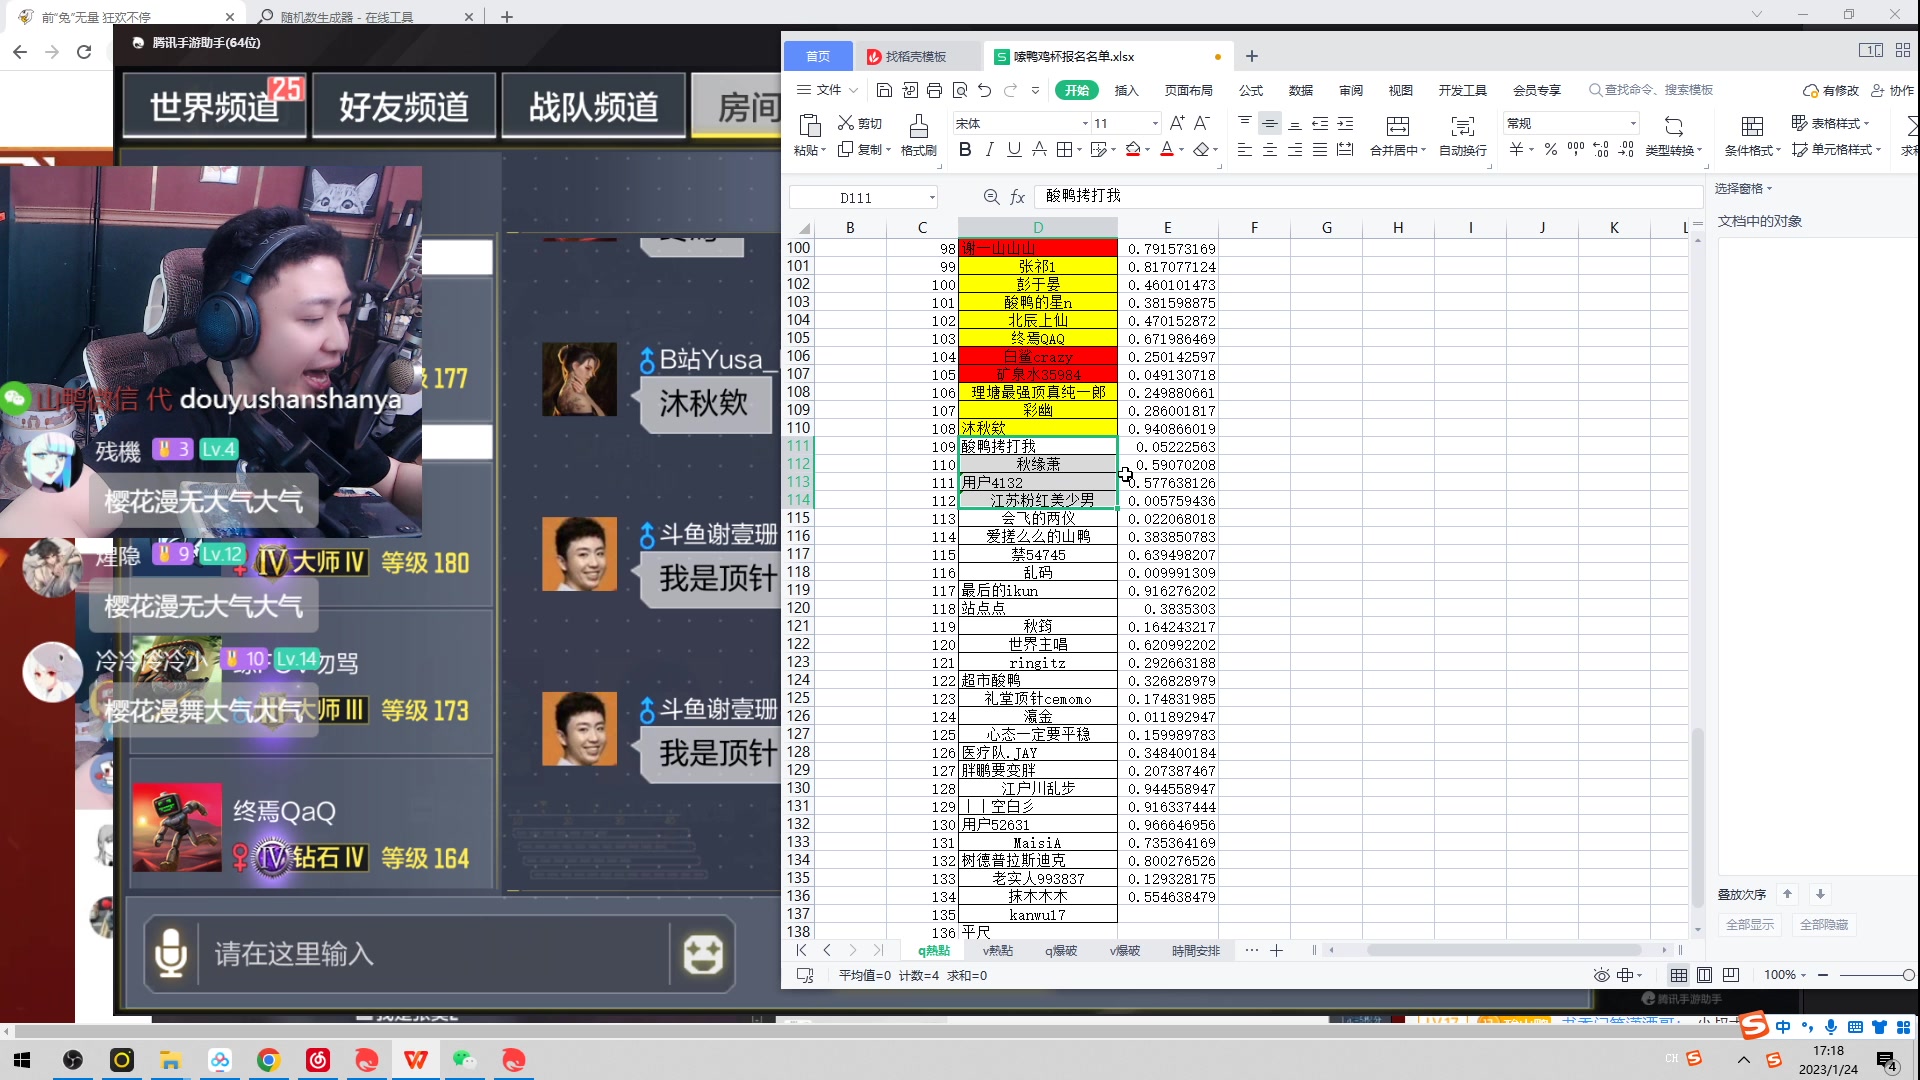This screenshot has height=1080, width=1920.
Task: Click the Paste clipboard icon
Action: click(x=810, y=126)
